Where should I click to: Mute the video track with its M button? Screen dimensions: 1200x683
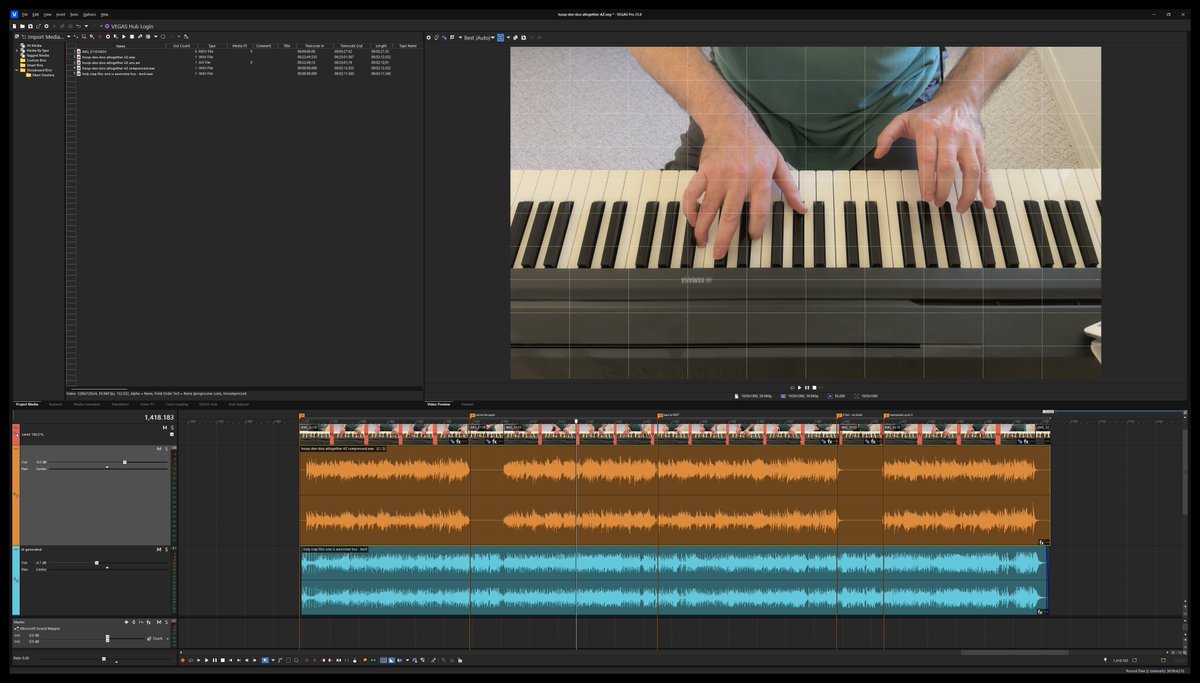point(165,427)
